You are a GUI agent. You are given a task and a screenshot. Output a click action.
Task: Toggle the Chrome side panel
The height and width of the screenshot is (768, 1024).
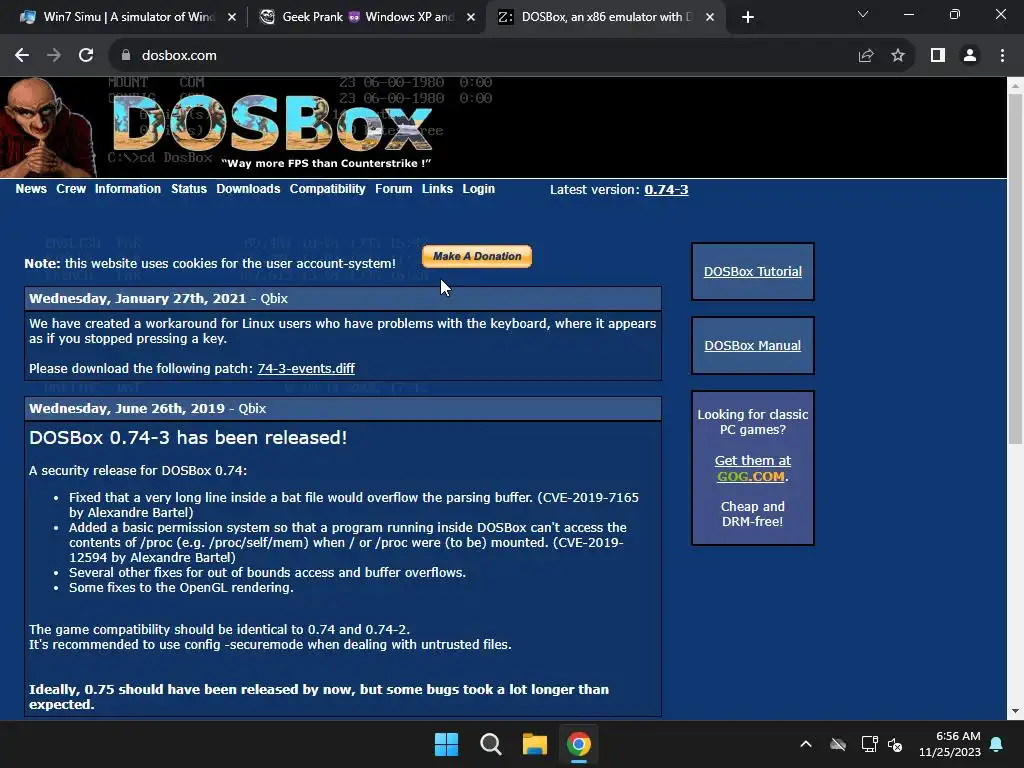[938, 56]
